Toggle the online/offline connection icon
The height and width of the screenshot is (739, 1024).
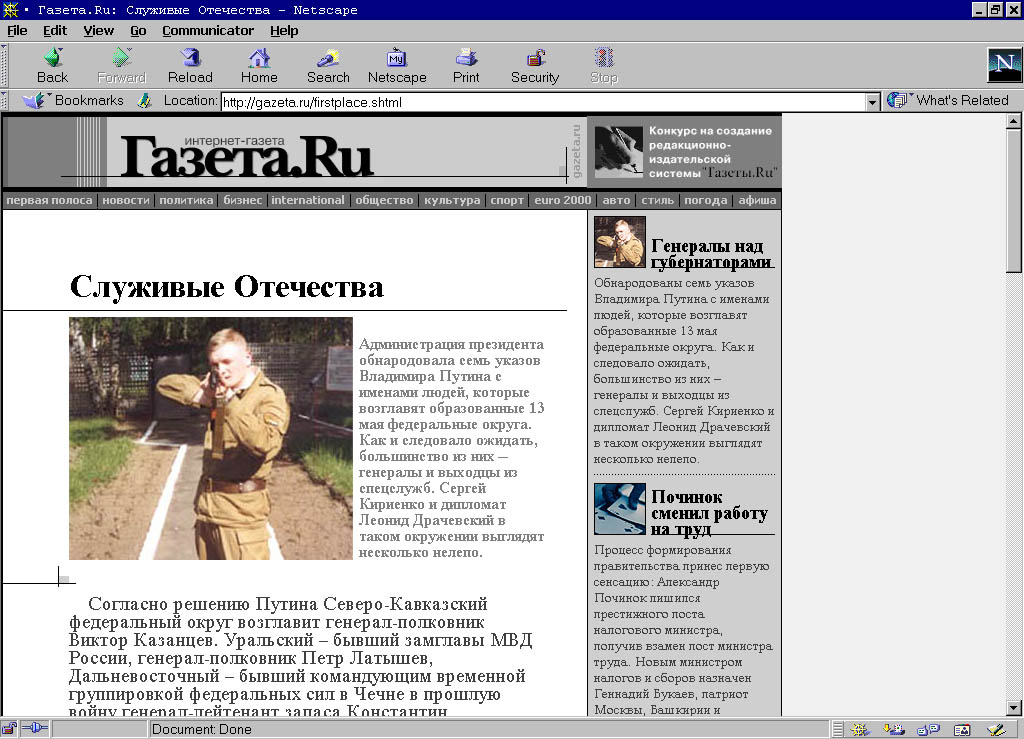(x=35, y=729)
